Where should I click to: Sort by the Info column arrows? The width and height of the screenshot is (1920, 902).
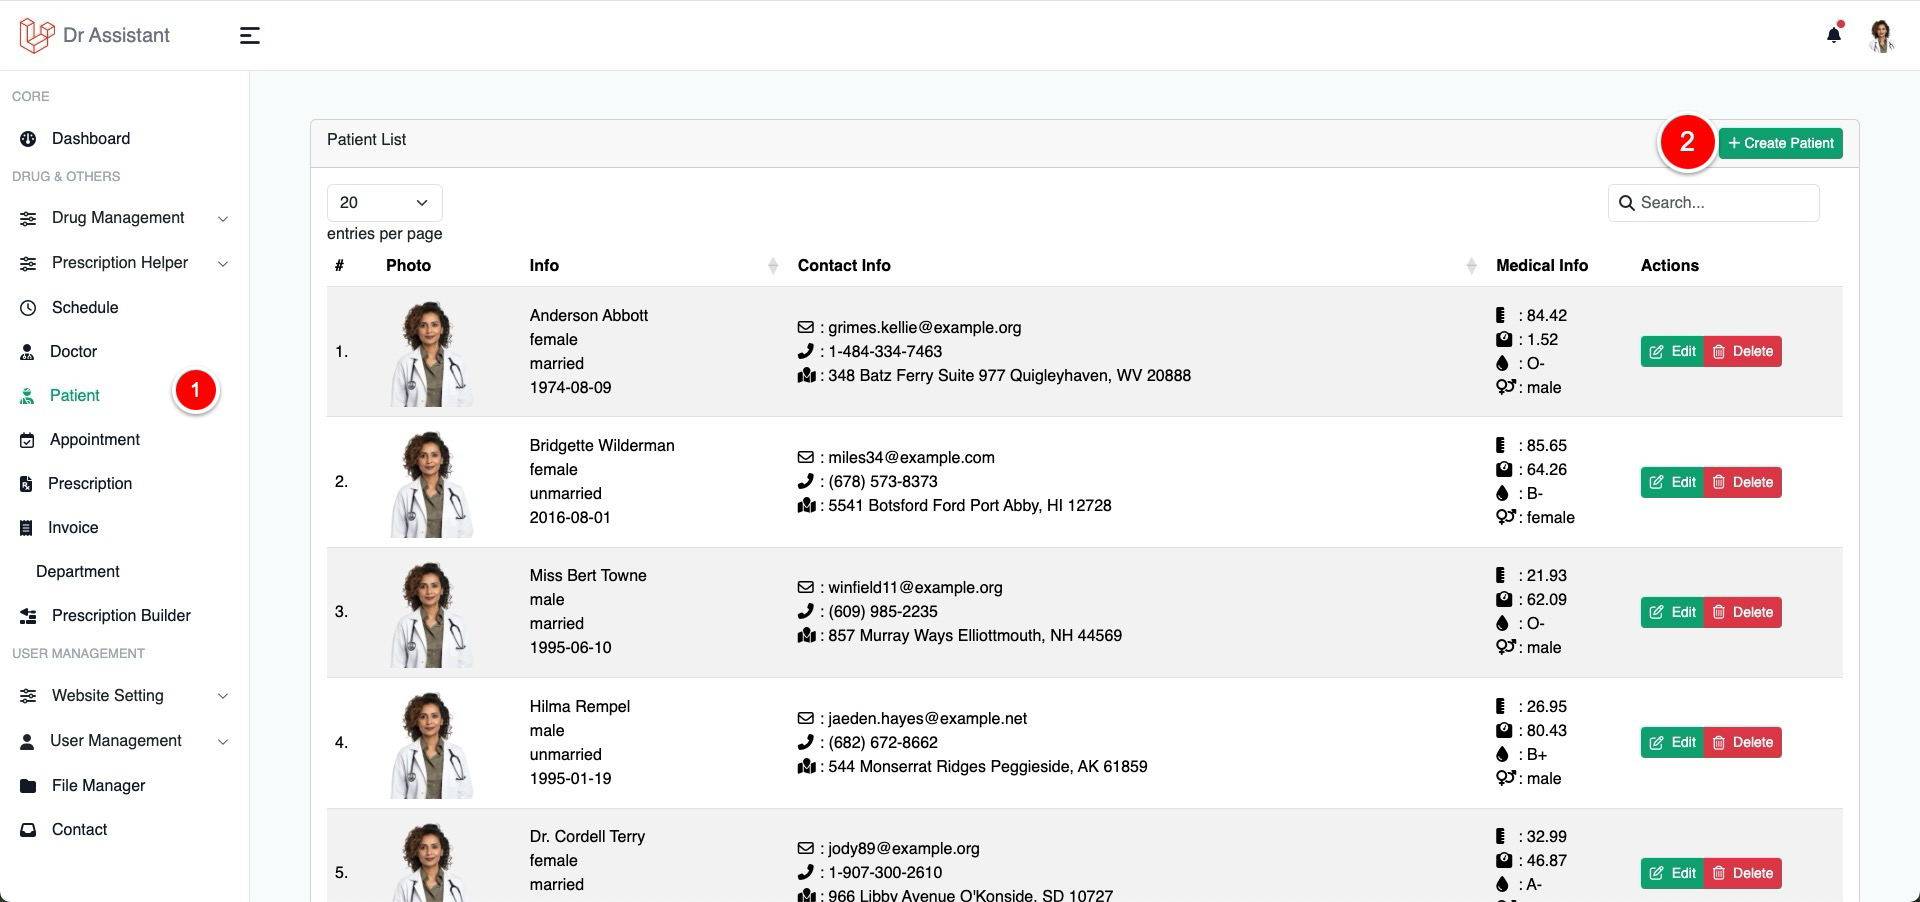772,266
